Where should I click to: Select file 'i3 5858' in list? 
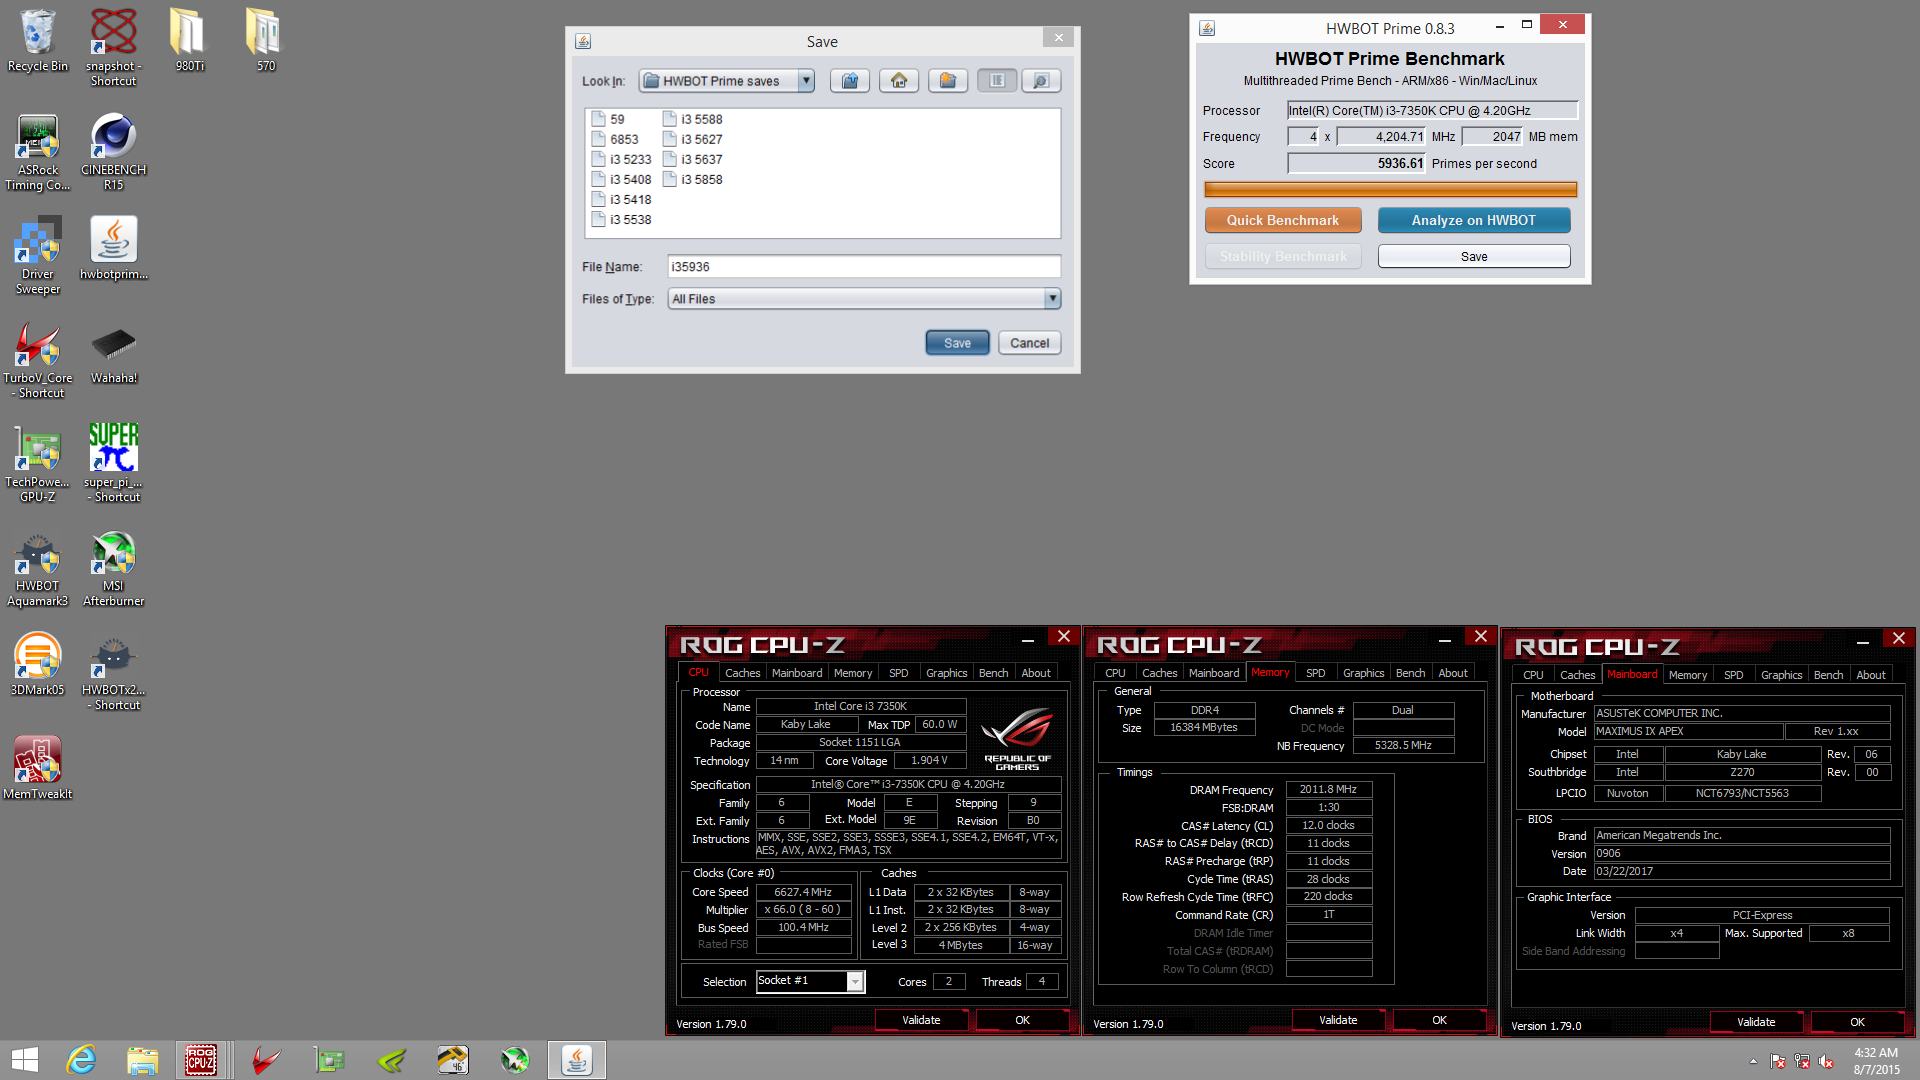click(692, 180)
